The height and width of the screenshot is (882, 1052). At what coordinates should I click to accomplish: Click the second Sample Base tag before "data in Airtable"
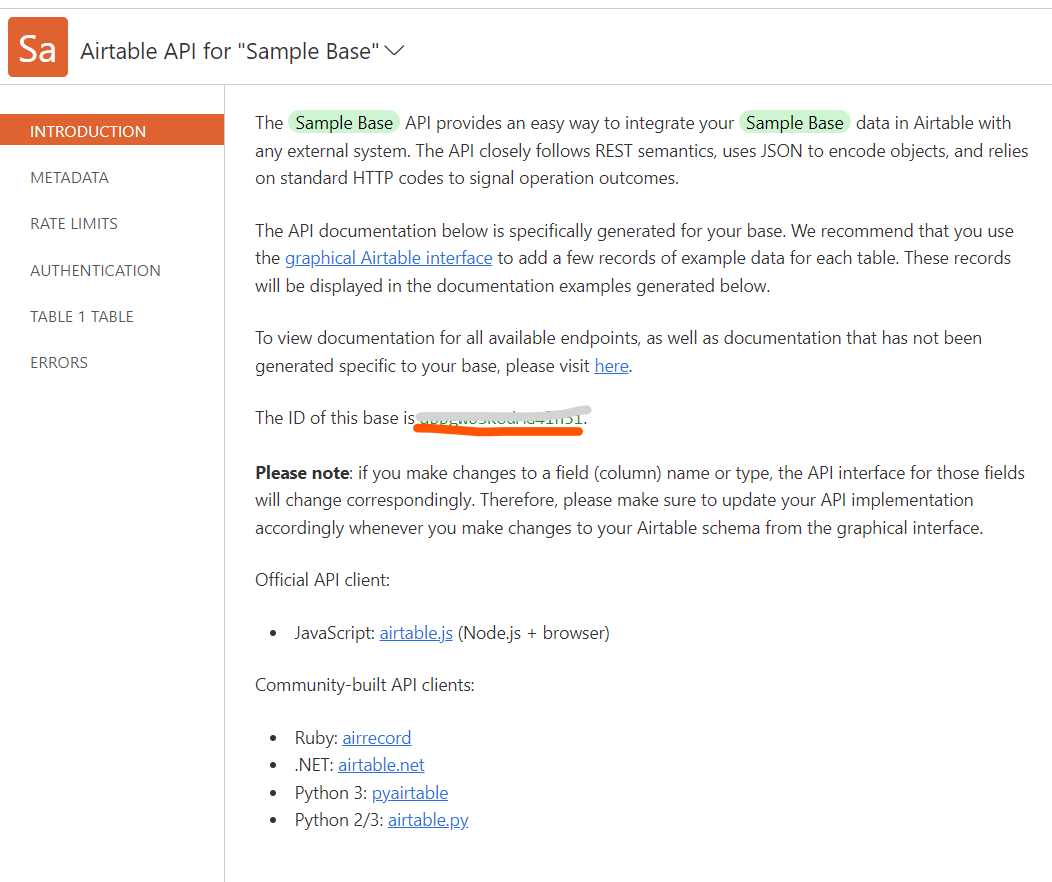[x=794, y=123]
